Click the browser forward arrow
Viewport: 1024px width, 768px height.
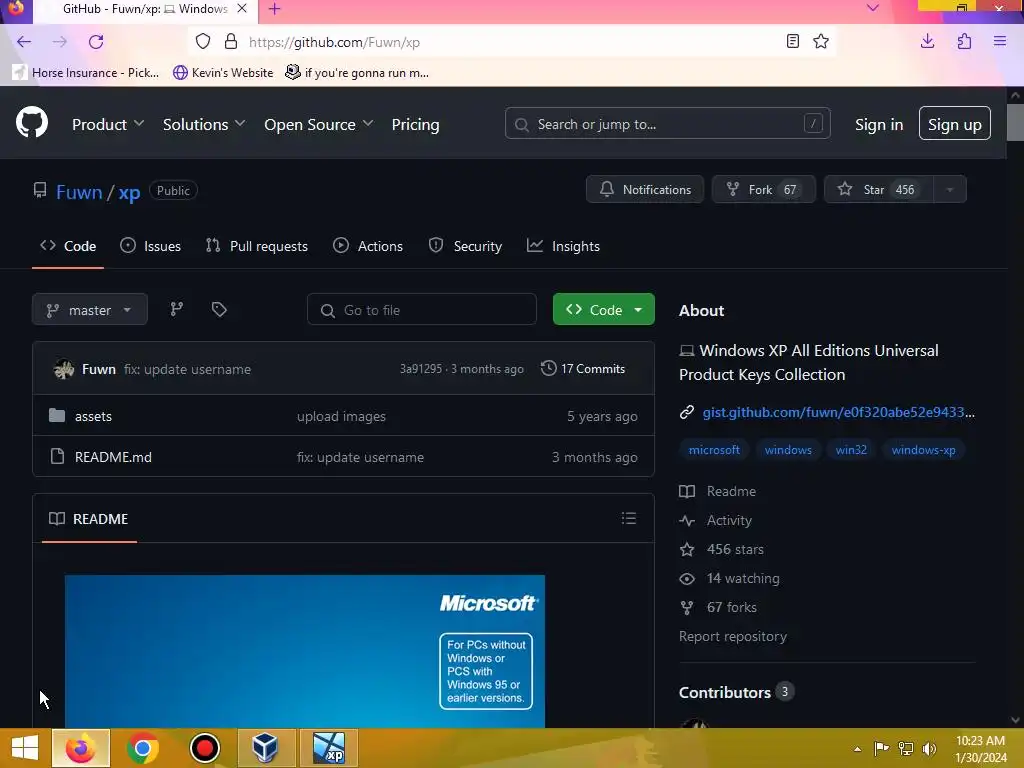59,42
